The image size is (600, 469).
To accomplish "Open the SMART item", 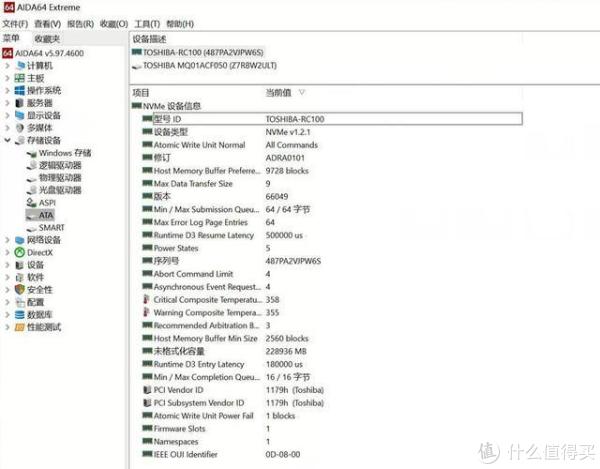I will (52, 228).
